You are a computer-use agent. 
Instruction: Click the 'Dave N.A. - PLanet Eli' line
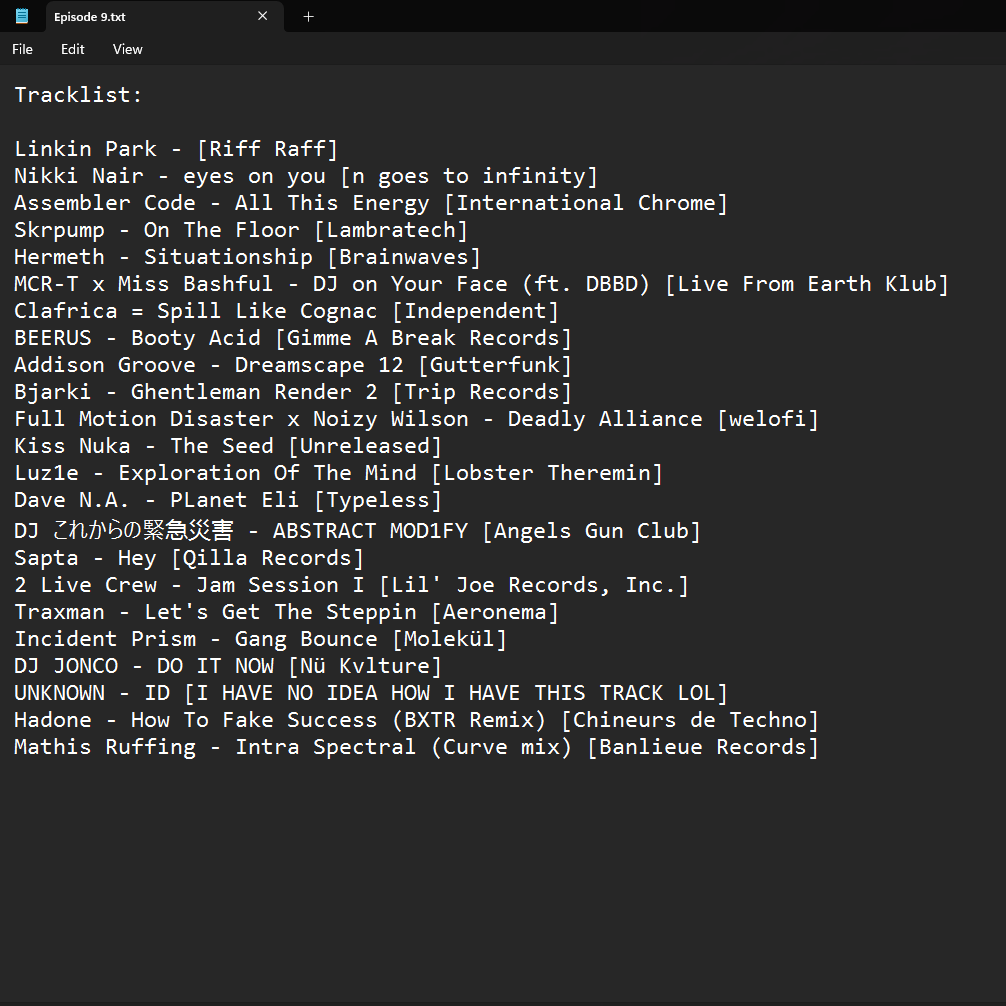point(228,500)
